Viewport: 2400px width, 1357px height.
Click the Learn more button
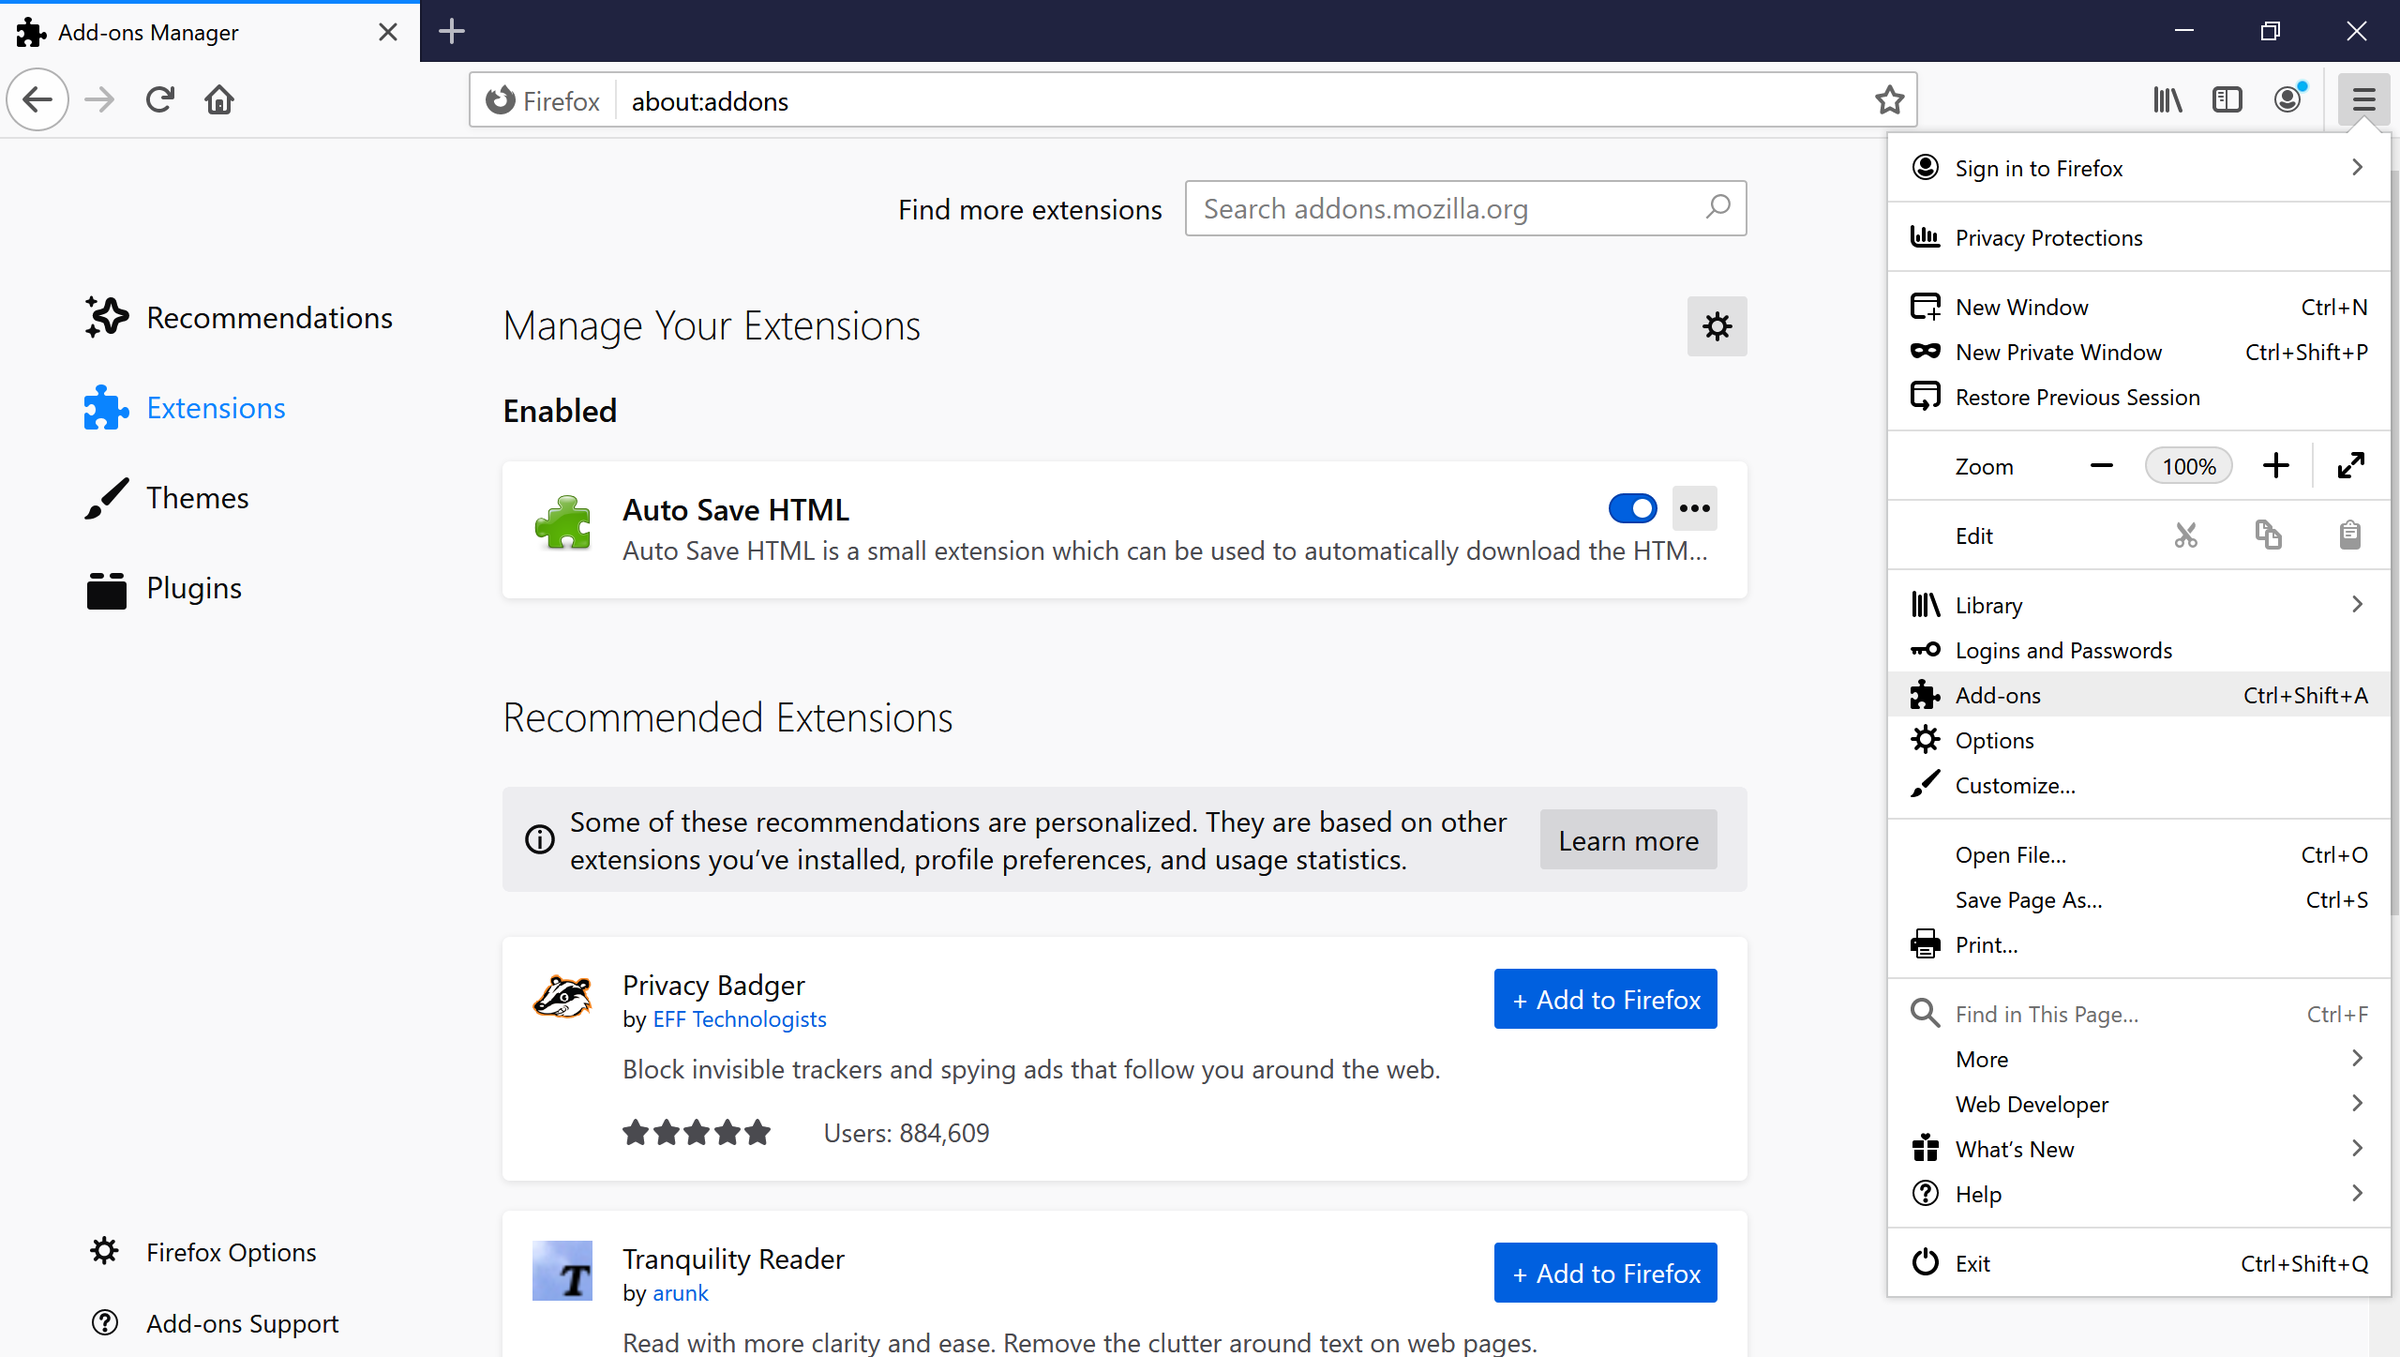tap(1628, 840)
